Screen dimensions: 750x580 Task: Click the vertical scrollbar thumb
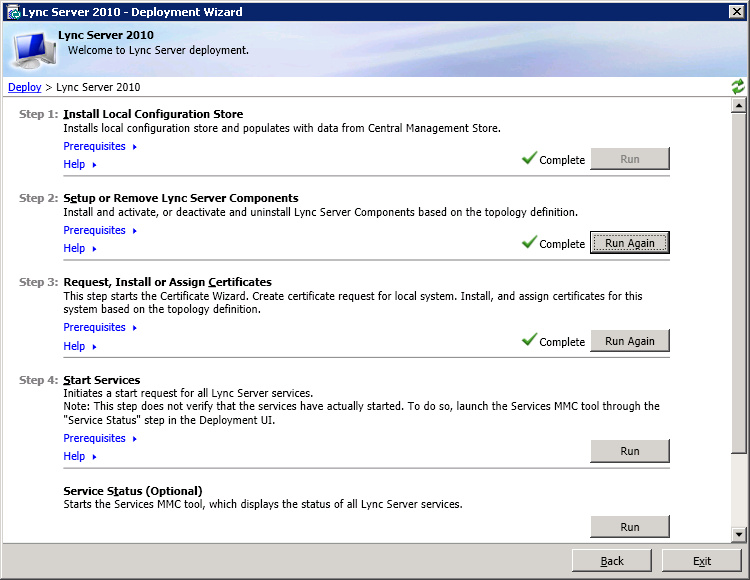pos(739,283)
